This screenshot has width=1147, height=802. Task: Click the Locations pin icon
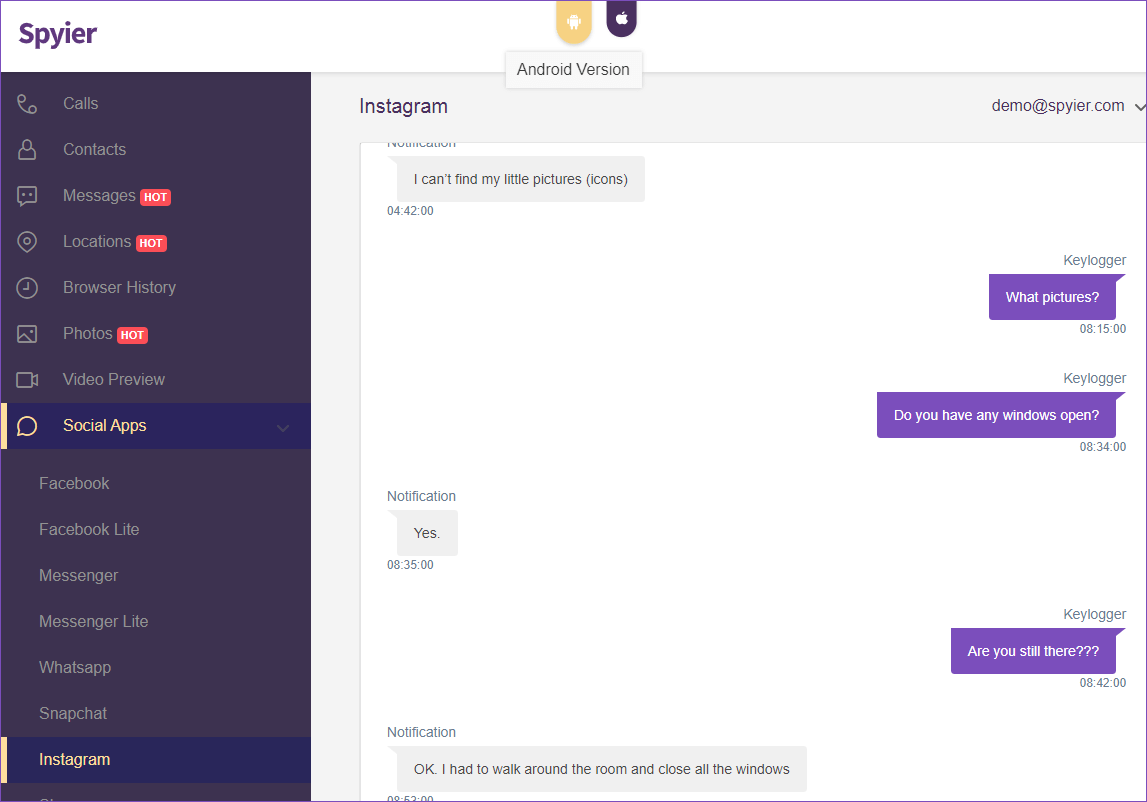[x=27, y=242]
